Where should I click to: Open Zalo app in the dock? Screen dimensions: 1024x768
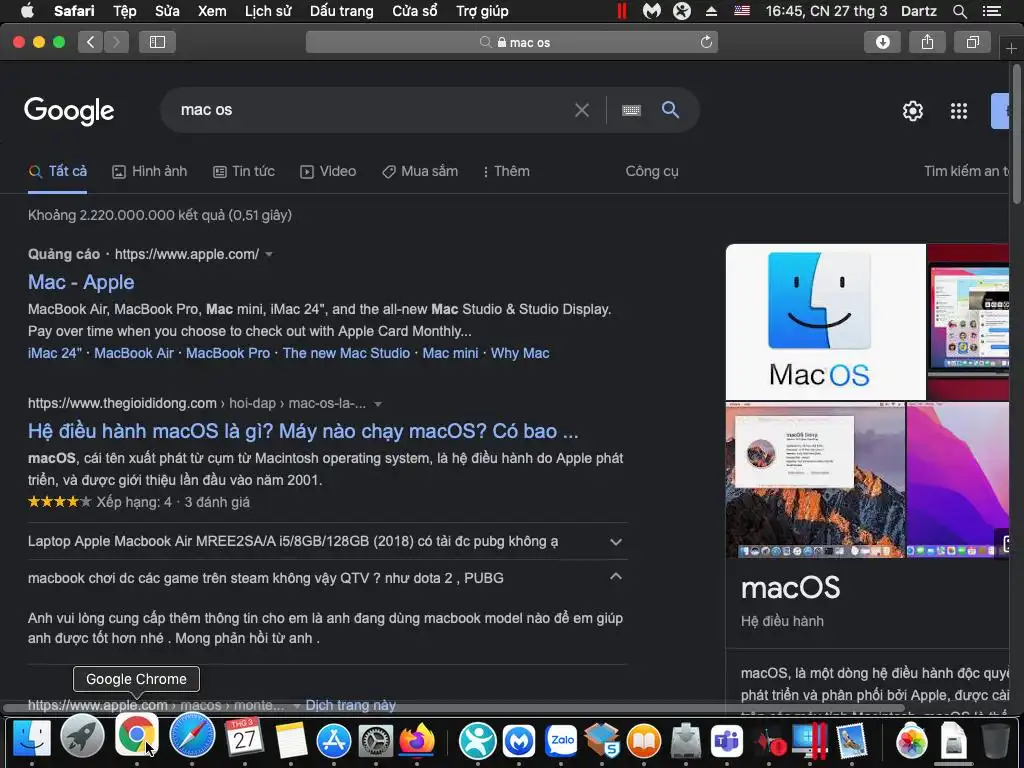click(562, 741)
